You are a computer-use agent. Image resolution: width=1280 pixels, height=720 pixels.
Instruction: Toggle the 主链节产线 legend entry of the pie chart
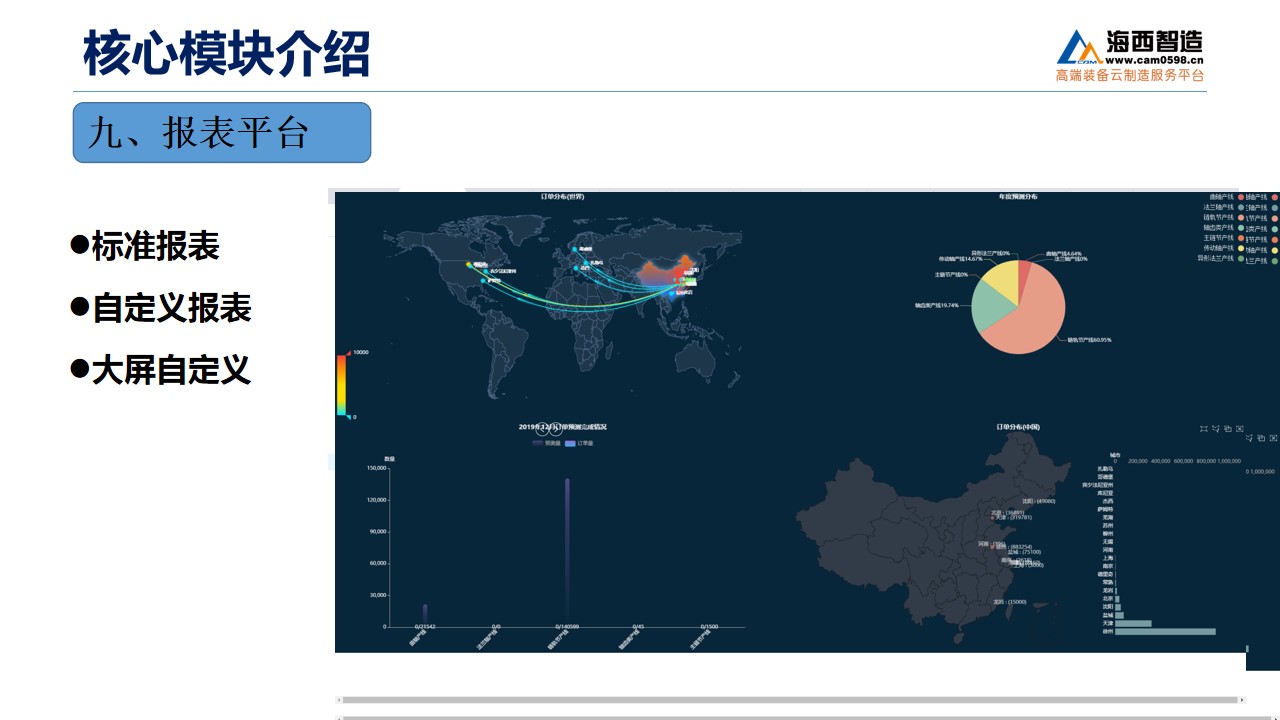(1225, 238)
